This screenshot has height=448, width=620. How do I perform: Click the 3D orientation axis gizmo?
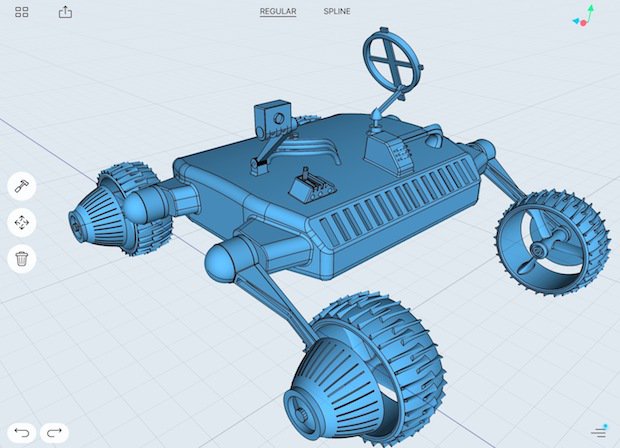coord(583,17)
